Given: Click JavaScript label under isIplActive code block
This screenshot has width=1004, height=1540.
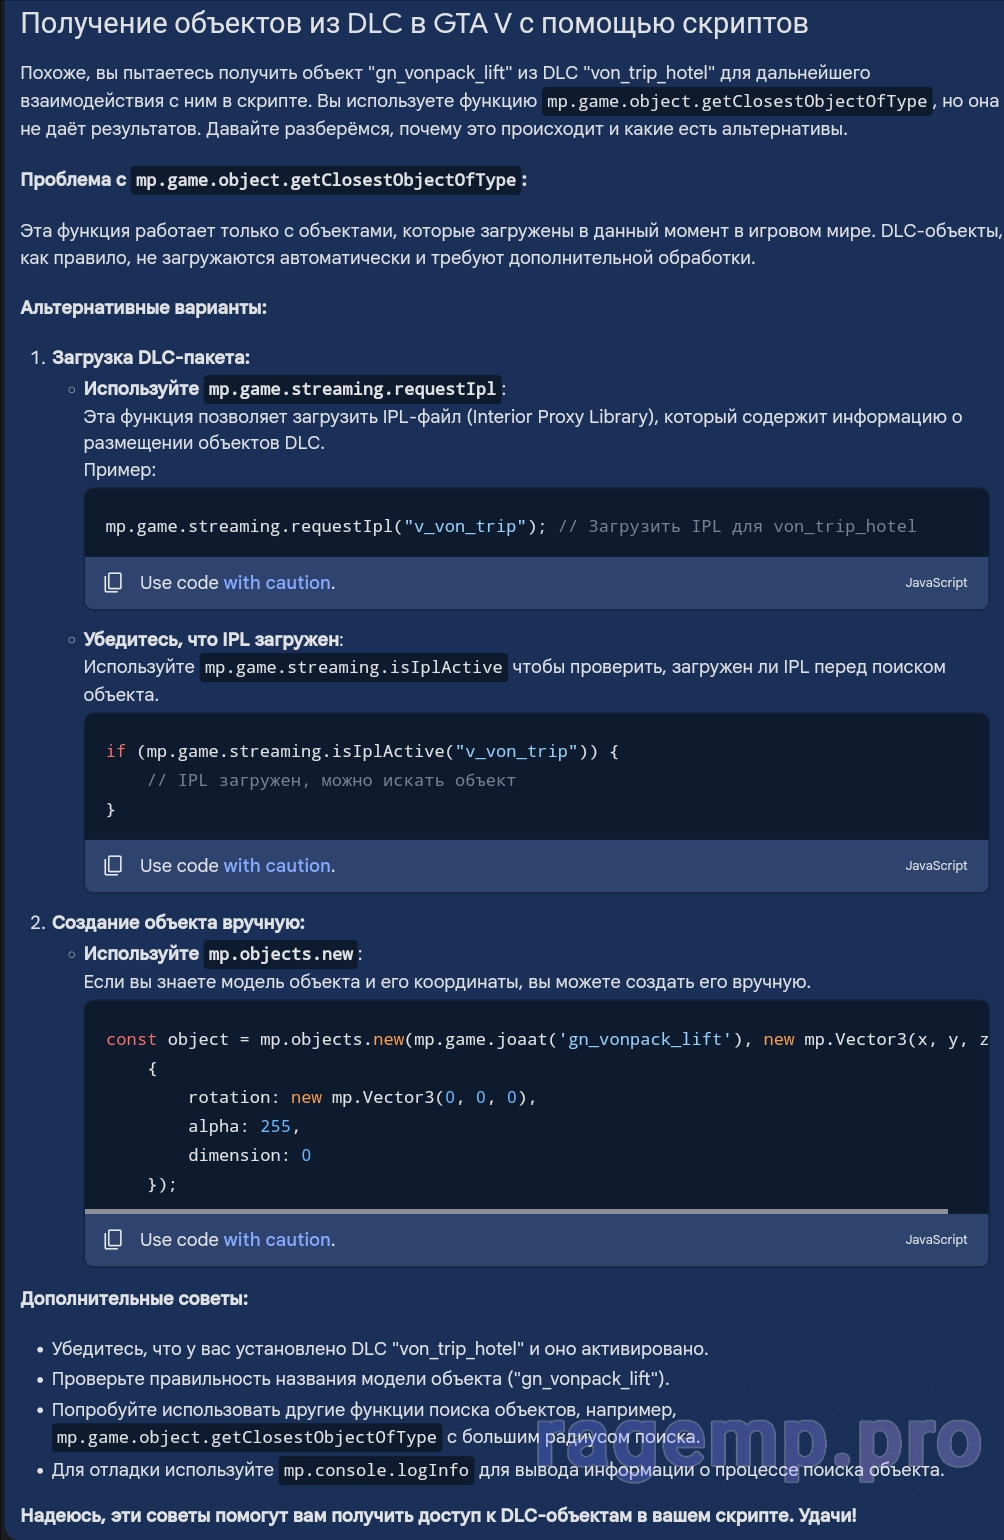Looking at the screenshot, I should [x=936, y=865].
